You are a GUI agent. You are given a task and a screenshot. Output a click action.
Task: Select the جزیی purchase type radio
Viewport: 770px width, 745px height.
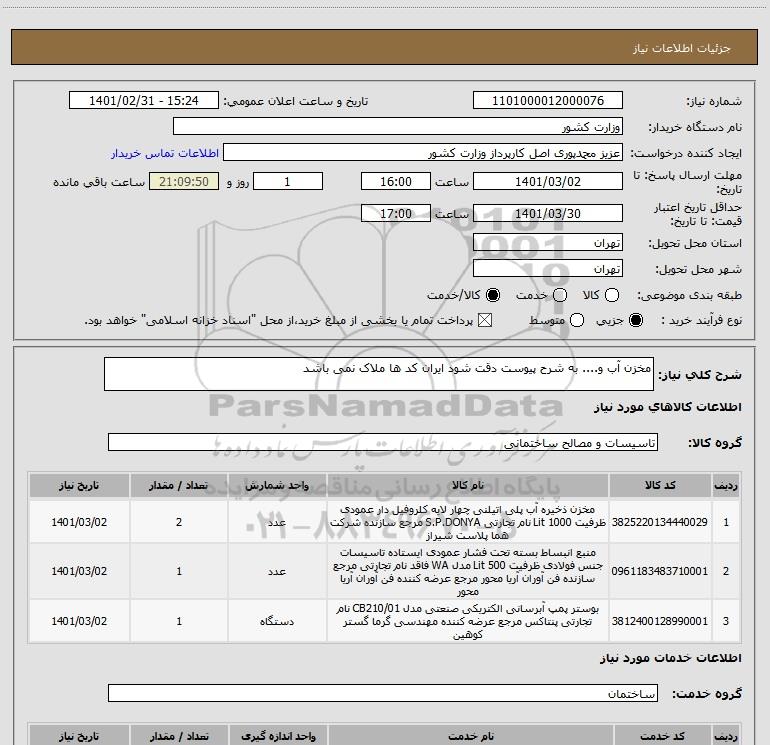[x=635, y=320]
